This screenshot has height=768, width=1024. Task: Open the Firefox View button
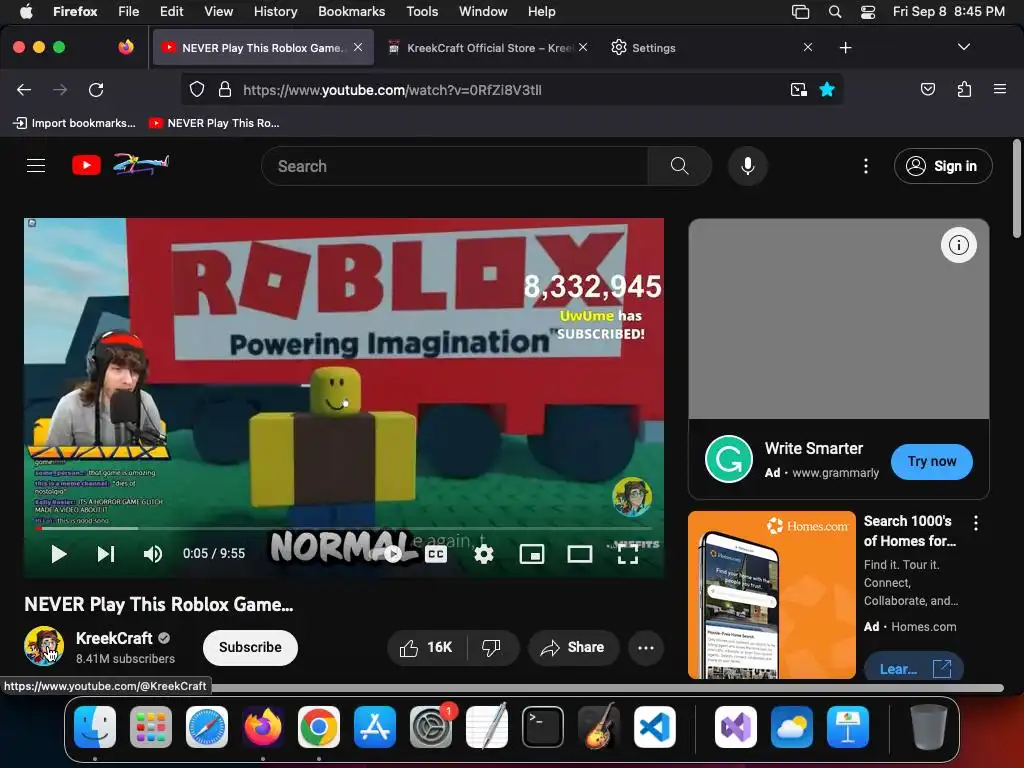point(126,47)
